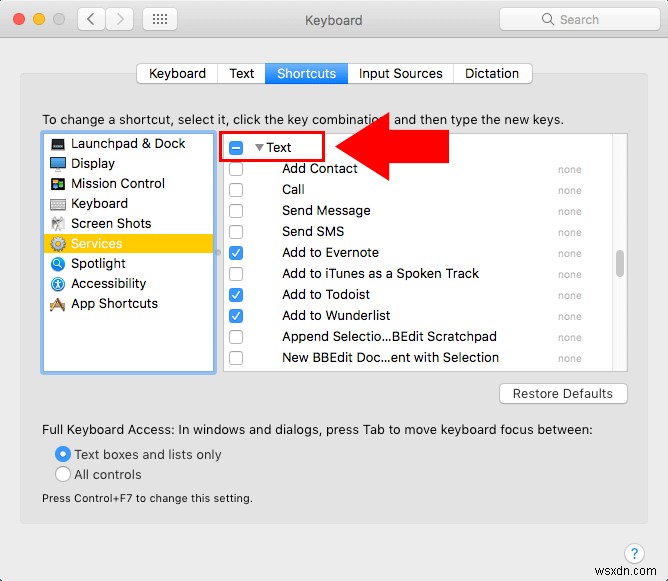The image size is (668, 581).
Task: Select Screen Shots category
Action: click(x=128, y=224)
